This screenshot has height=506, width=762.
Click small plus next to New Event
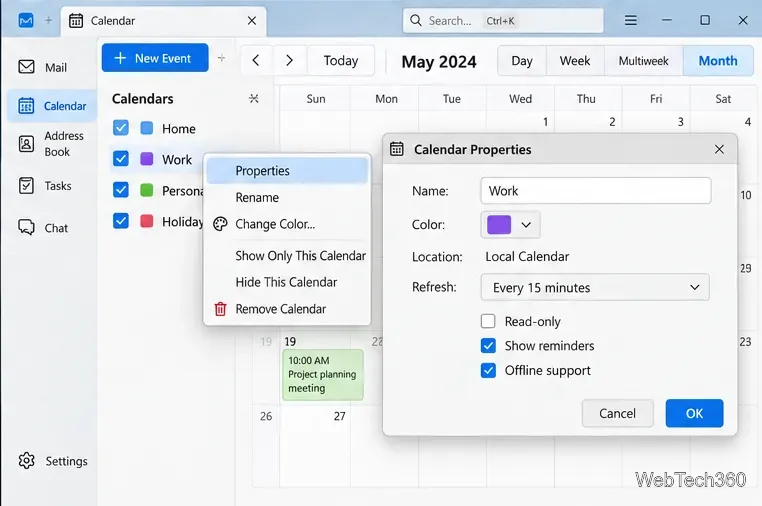point(221,58)
